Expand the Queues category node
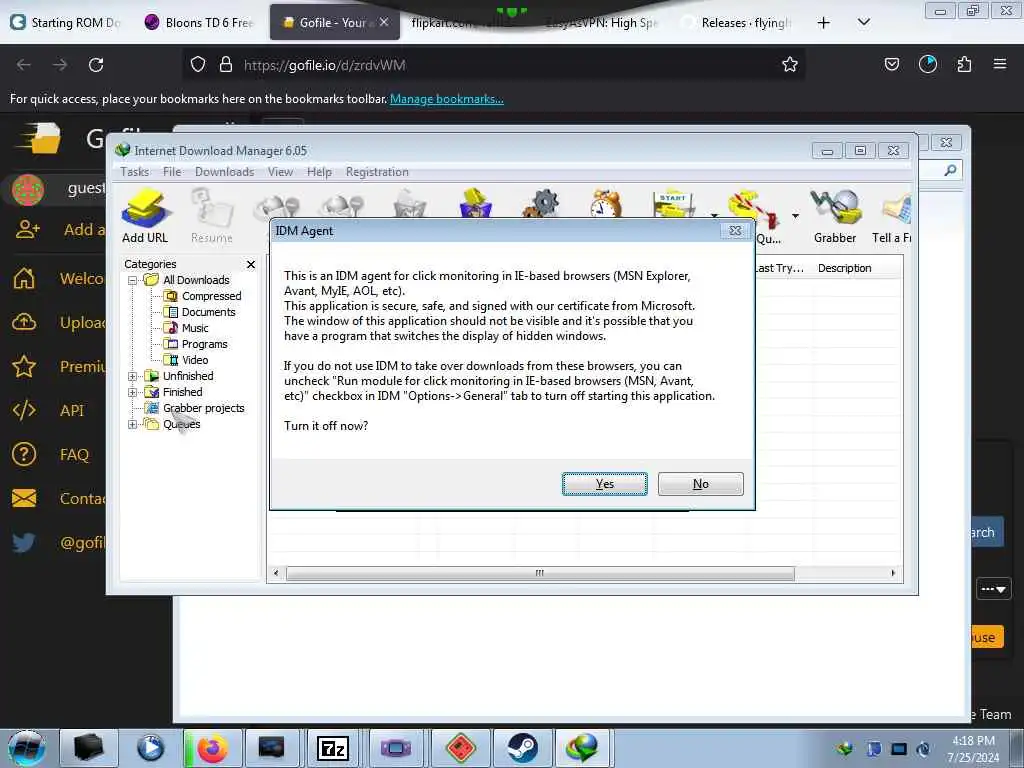 click(133, 424)
